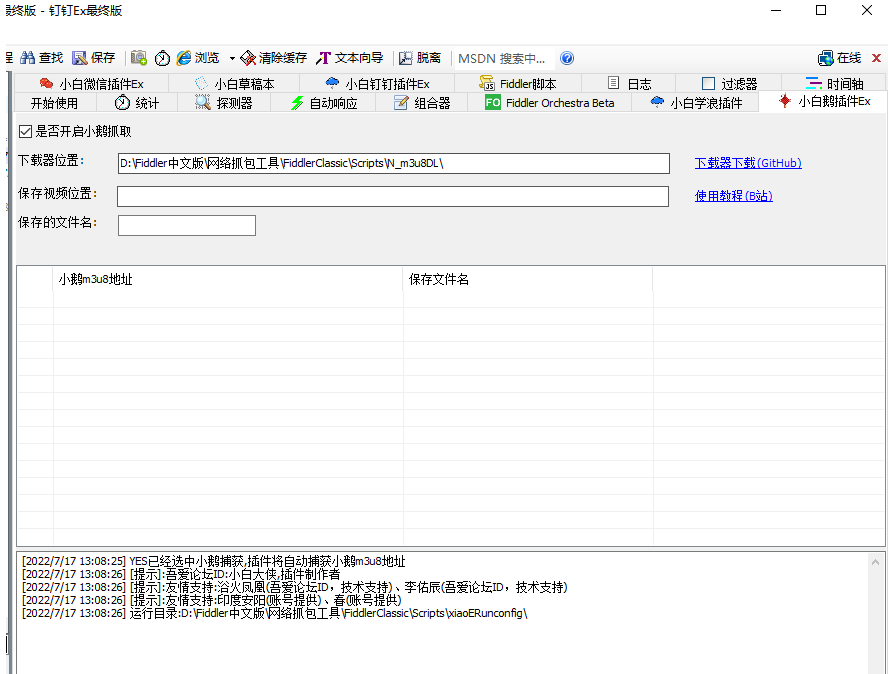Click the 友情支持:浴火凤凰 log line
888x674 pixels.
(x=294, y=587)
